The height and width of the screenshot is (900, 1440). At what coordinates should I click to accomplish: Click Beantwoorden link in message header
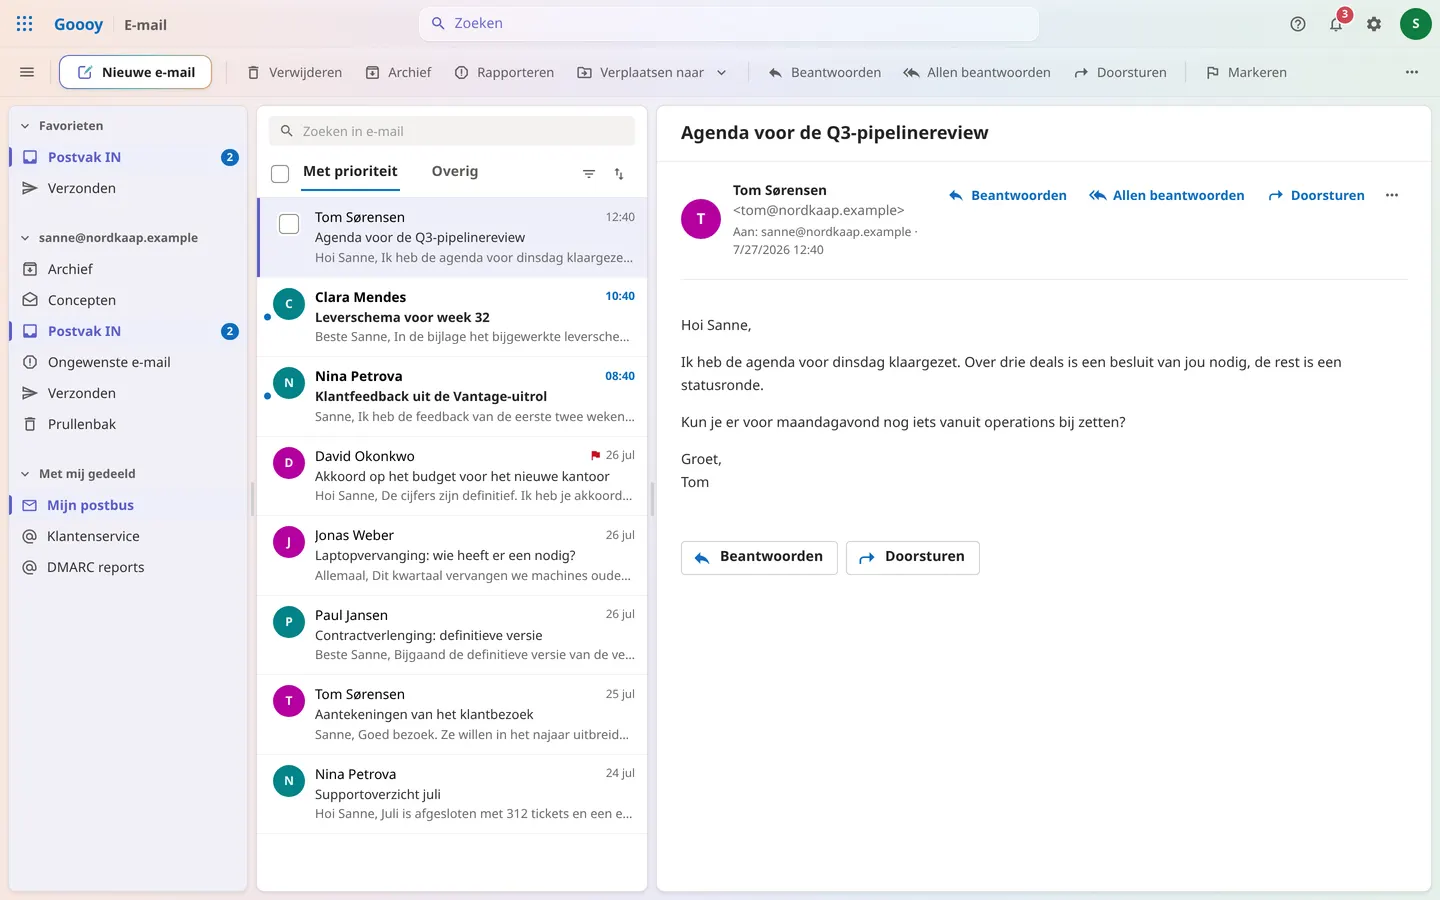(1007, 195)
